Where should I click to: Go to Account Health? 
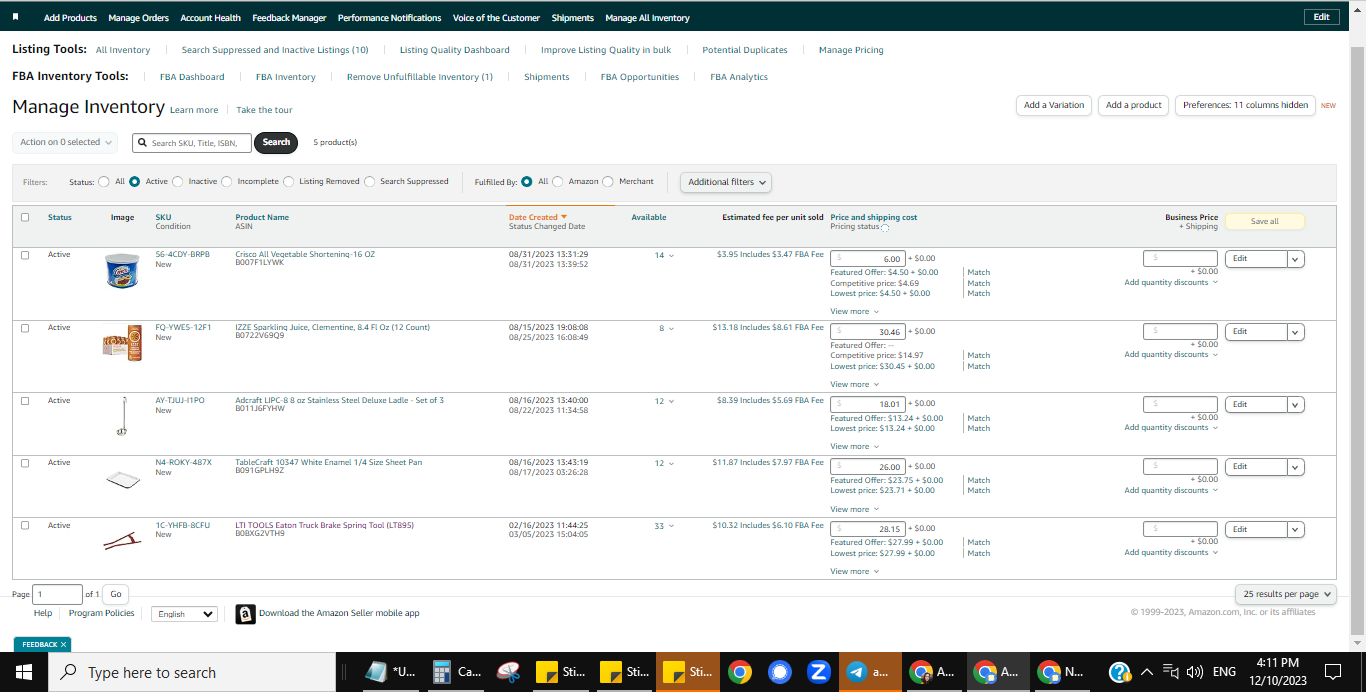pyautogui.click(x=210, y=18)
